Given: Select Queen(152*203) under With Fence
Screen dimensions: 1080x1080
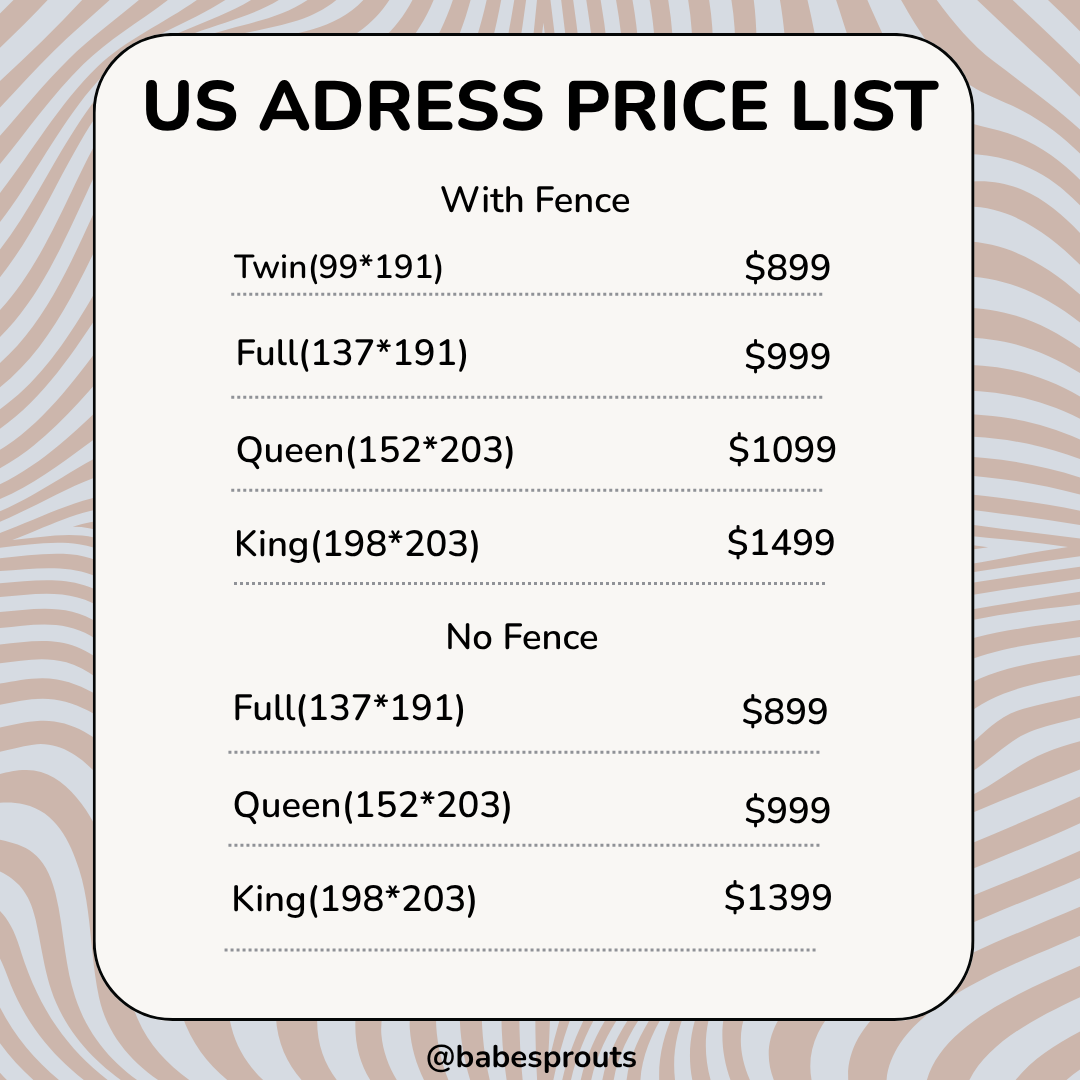Looking at the screenshot, I should click(375, 451).
